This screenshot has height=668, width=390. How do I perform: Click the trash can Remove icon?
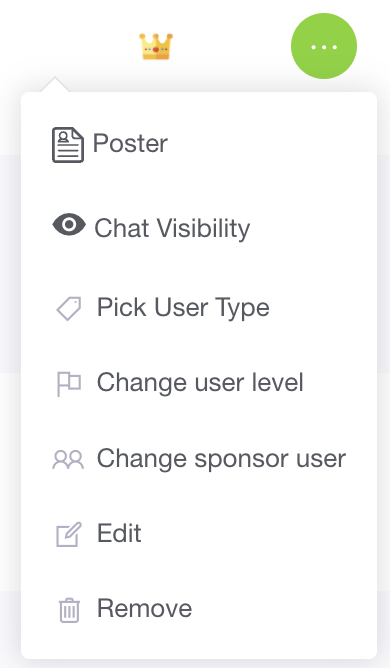click(69, 610)
